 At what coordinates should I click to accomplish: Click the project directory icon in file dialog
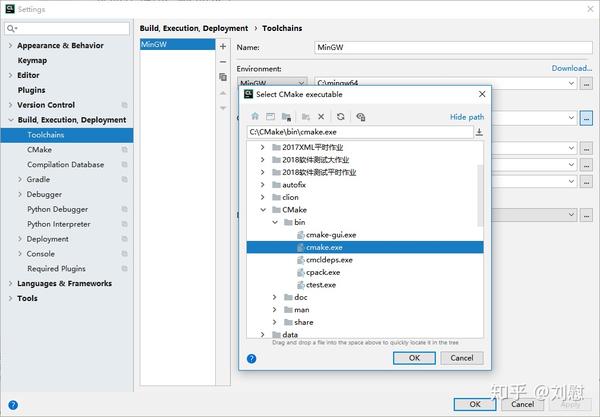click(286, 117)
